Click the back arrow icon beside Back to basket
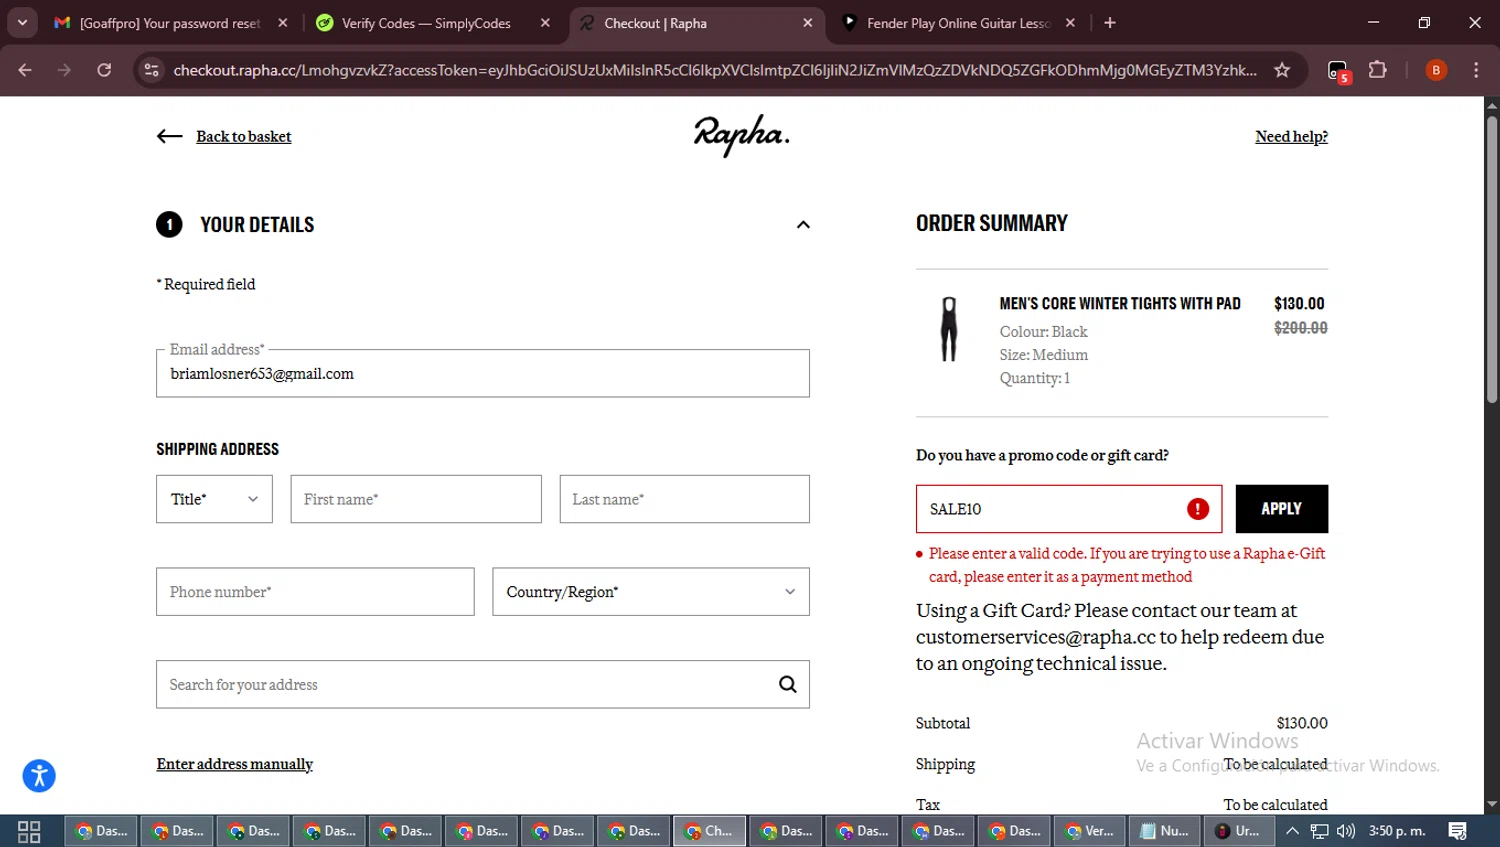Viewport: 1500px width, 847px height. pos(169,136)
